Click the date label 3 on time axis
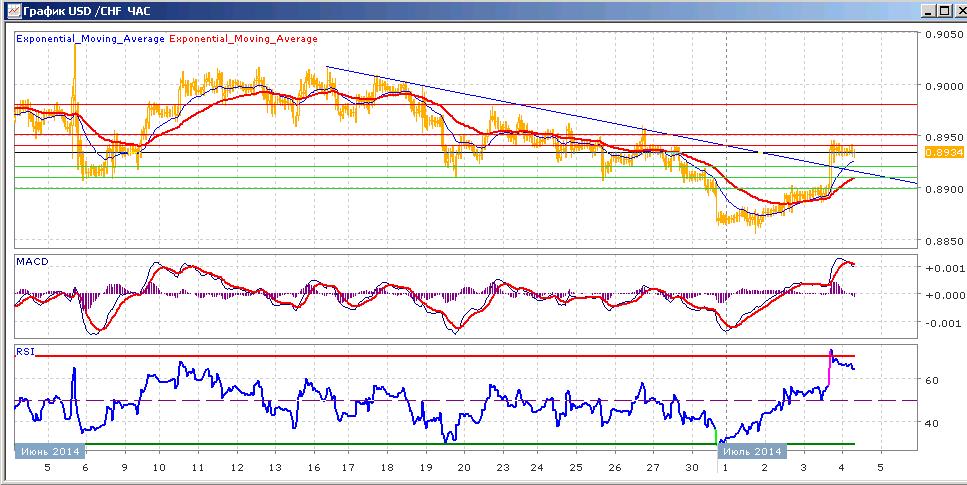967x485 pixels. pos(804,468)
